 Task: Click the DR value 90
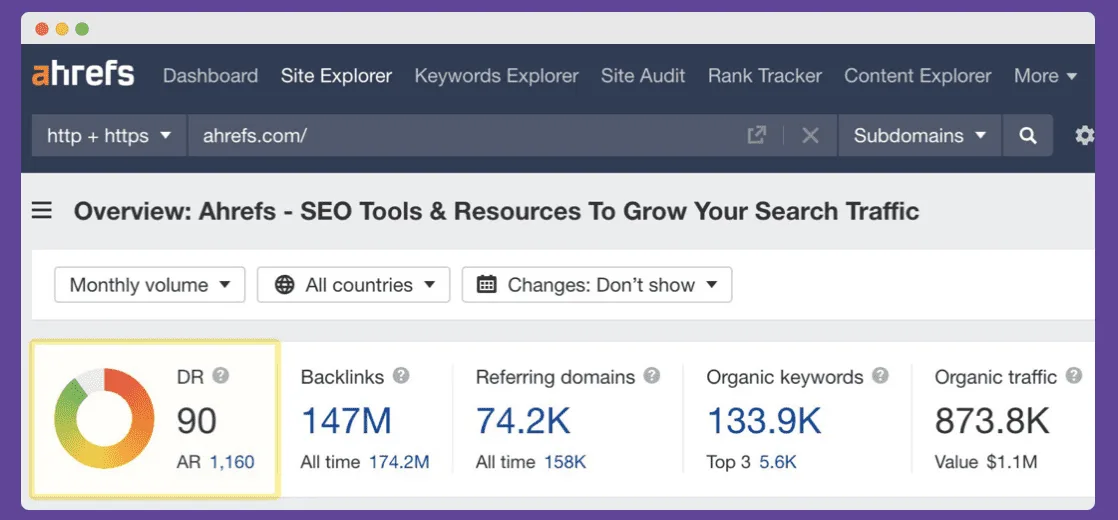197,421
